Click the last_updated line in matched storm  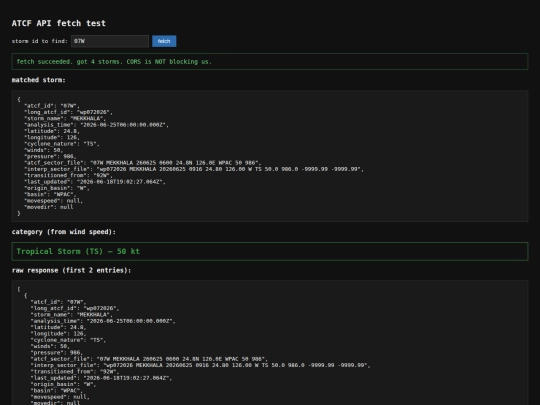click(x=95, y=182)
